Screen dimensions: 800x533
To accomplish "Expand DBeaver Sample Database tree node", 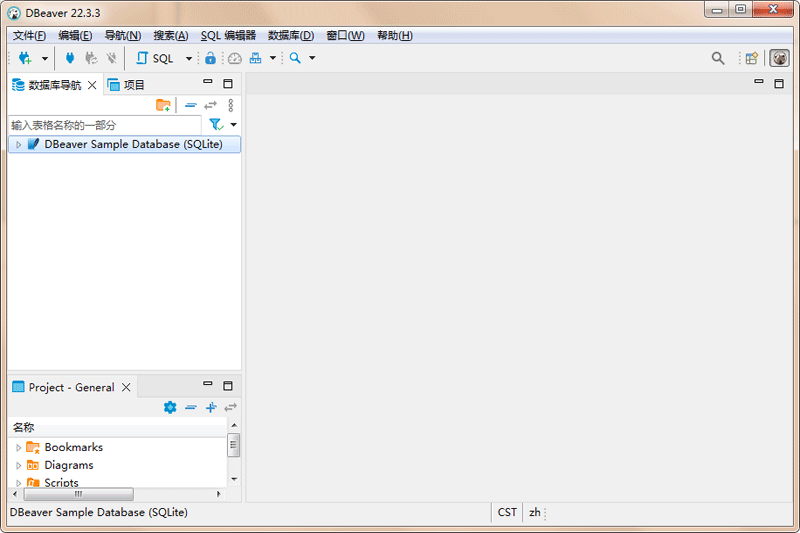I will 18,144.
